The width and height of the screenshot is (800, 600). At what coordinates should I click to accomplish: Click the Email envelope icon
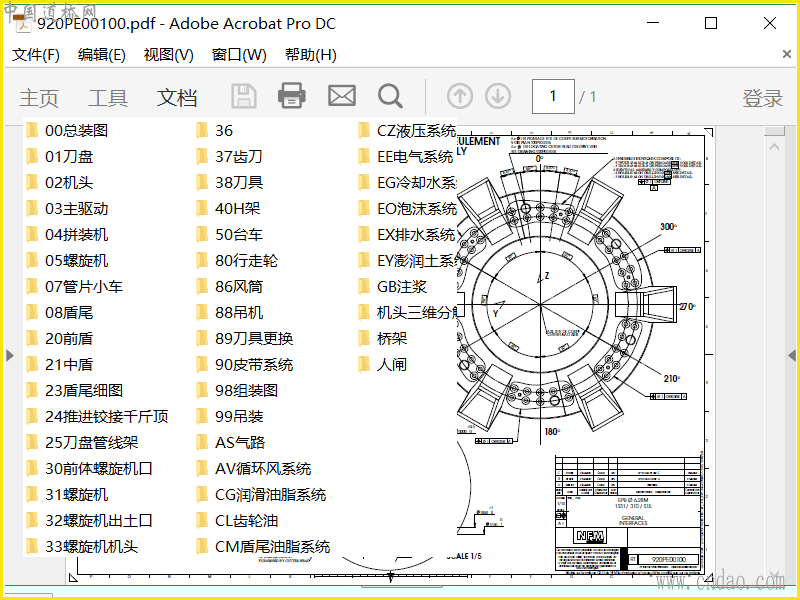click(341, 95)
